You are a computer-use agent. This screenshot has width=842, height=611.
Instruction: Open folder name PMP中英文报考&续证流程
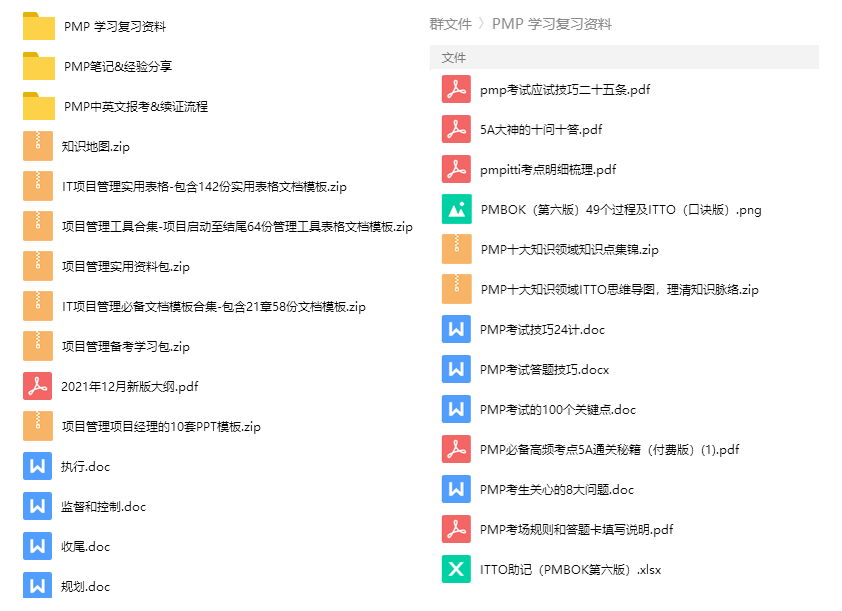(136, 106)
